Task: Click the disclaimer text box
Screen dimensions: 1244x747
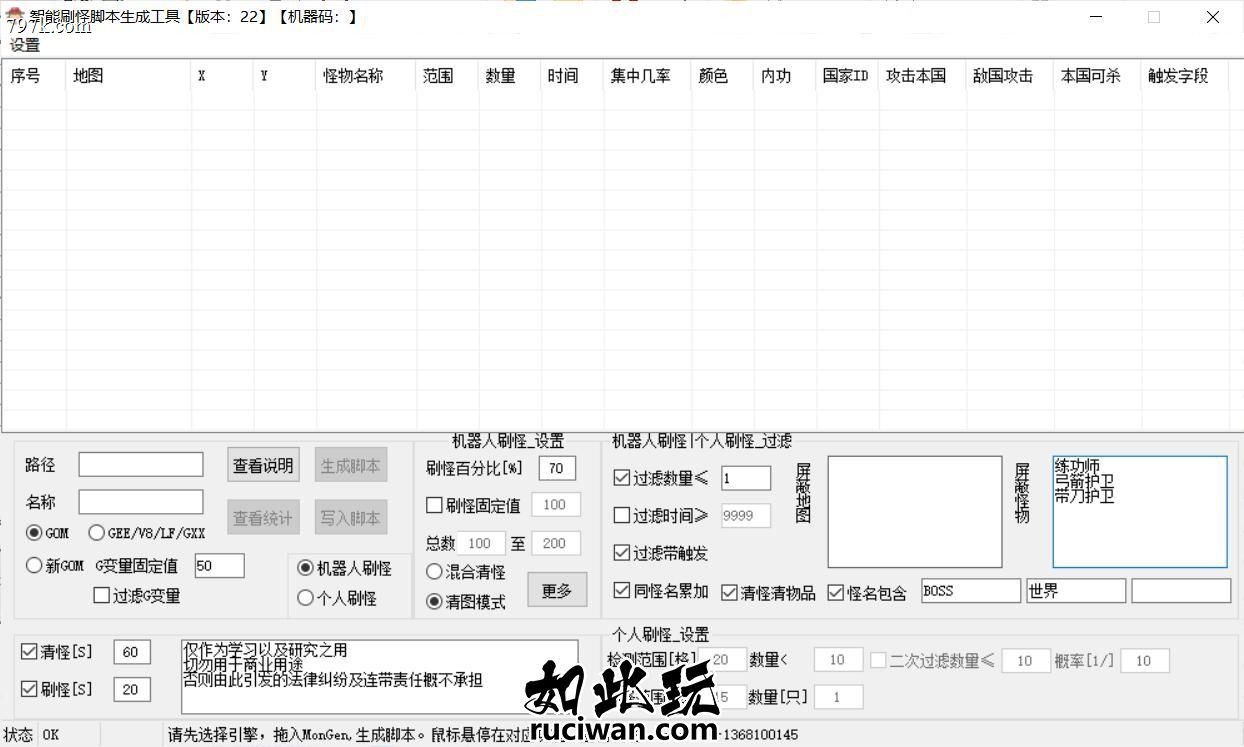Action: [379, 677]
